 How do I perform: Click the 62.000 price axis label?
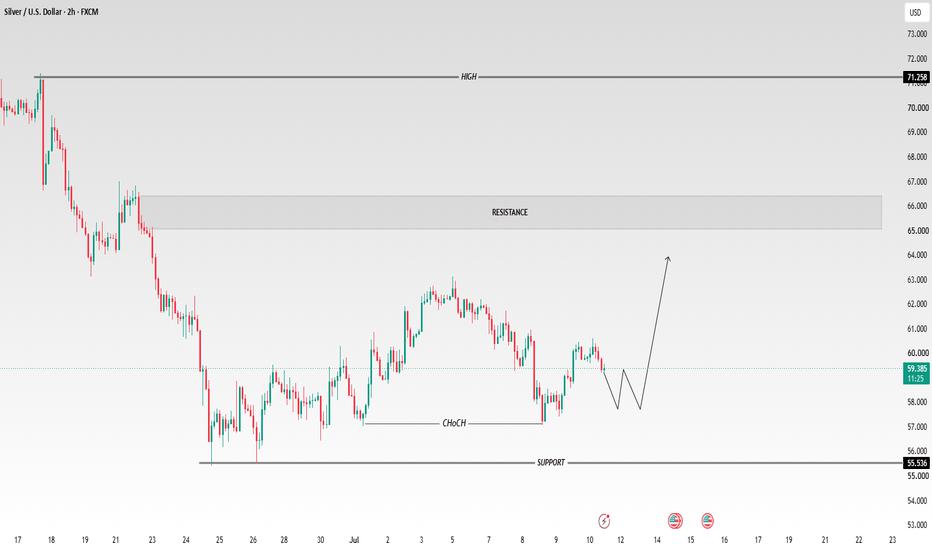[917, 304]
